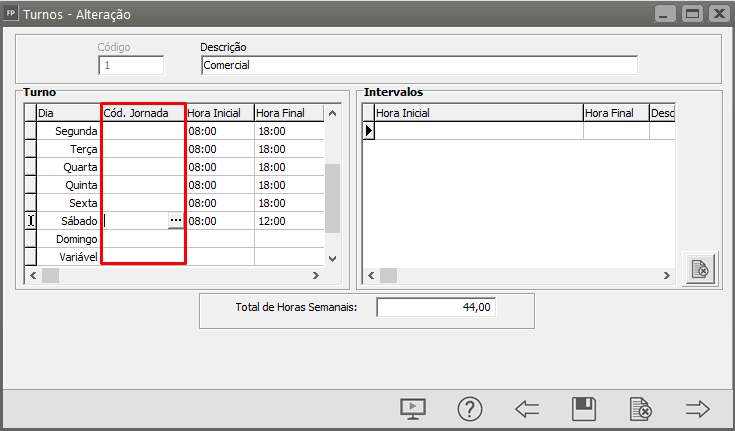This screenshot has width=735, height=431.
Task: Click the delete document icon in bottom toolbar
Action: click(641, 409)
